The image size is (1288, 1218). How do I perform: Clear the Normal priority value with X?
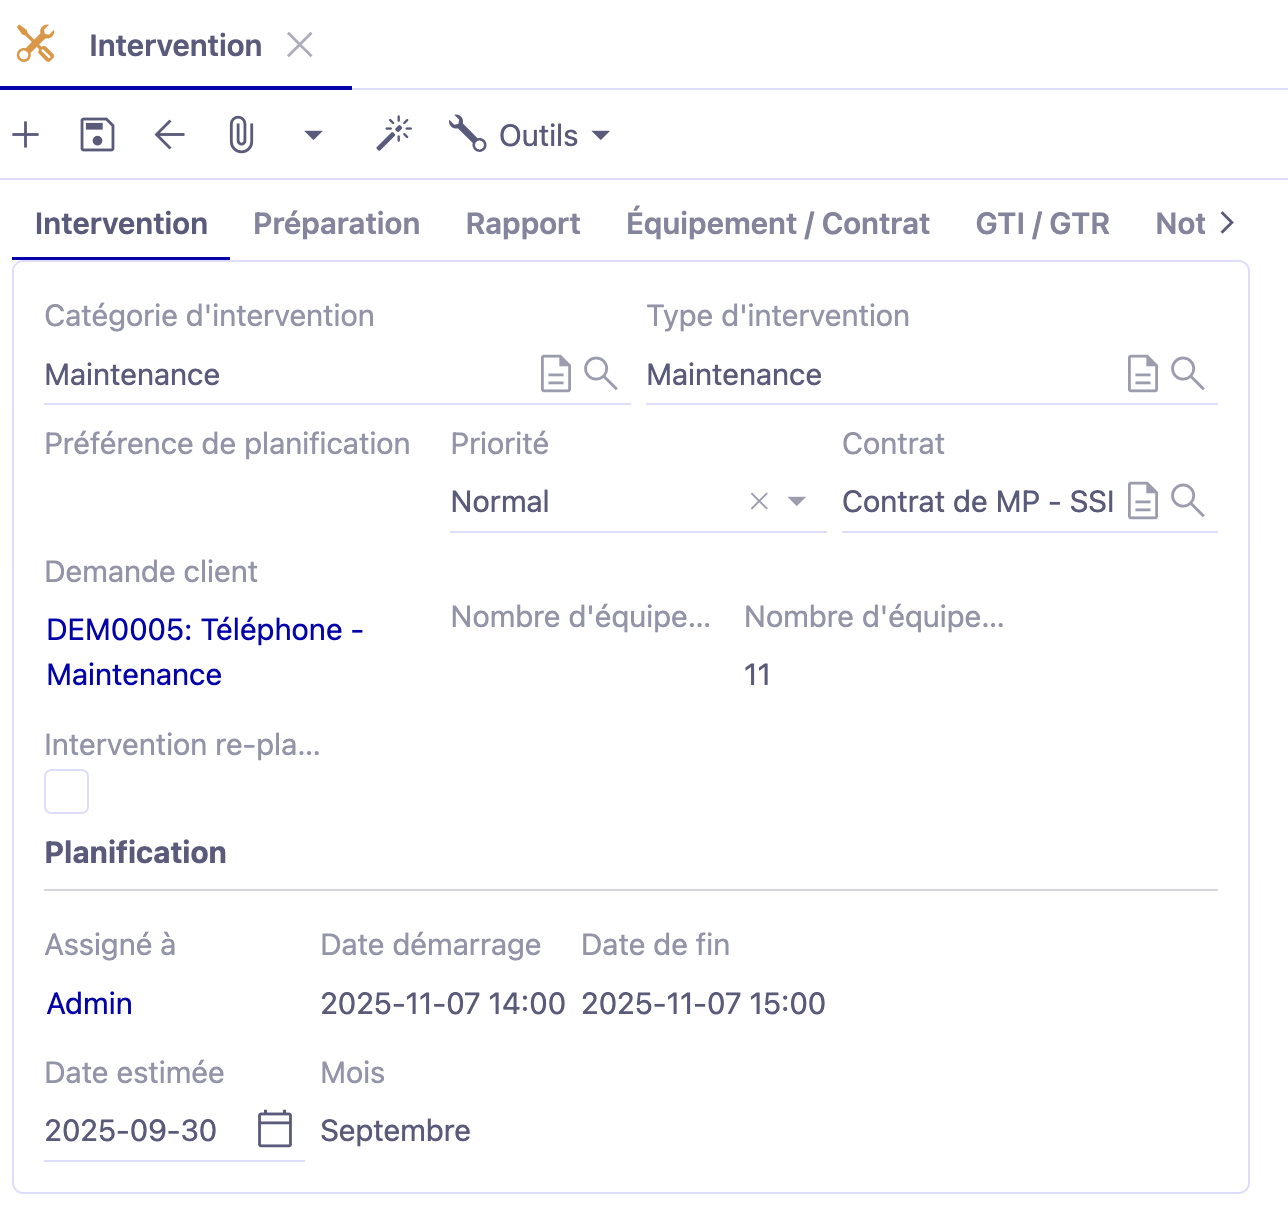(759, 501)
